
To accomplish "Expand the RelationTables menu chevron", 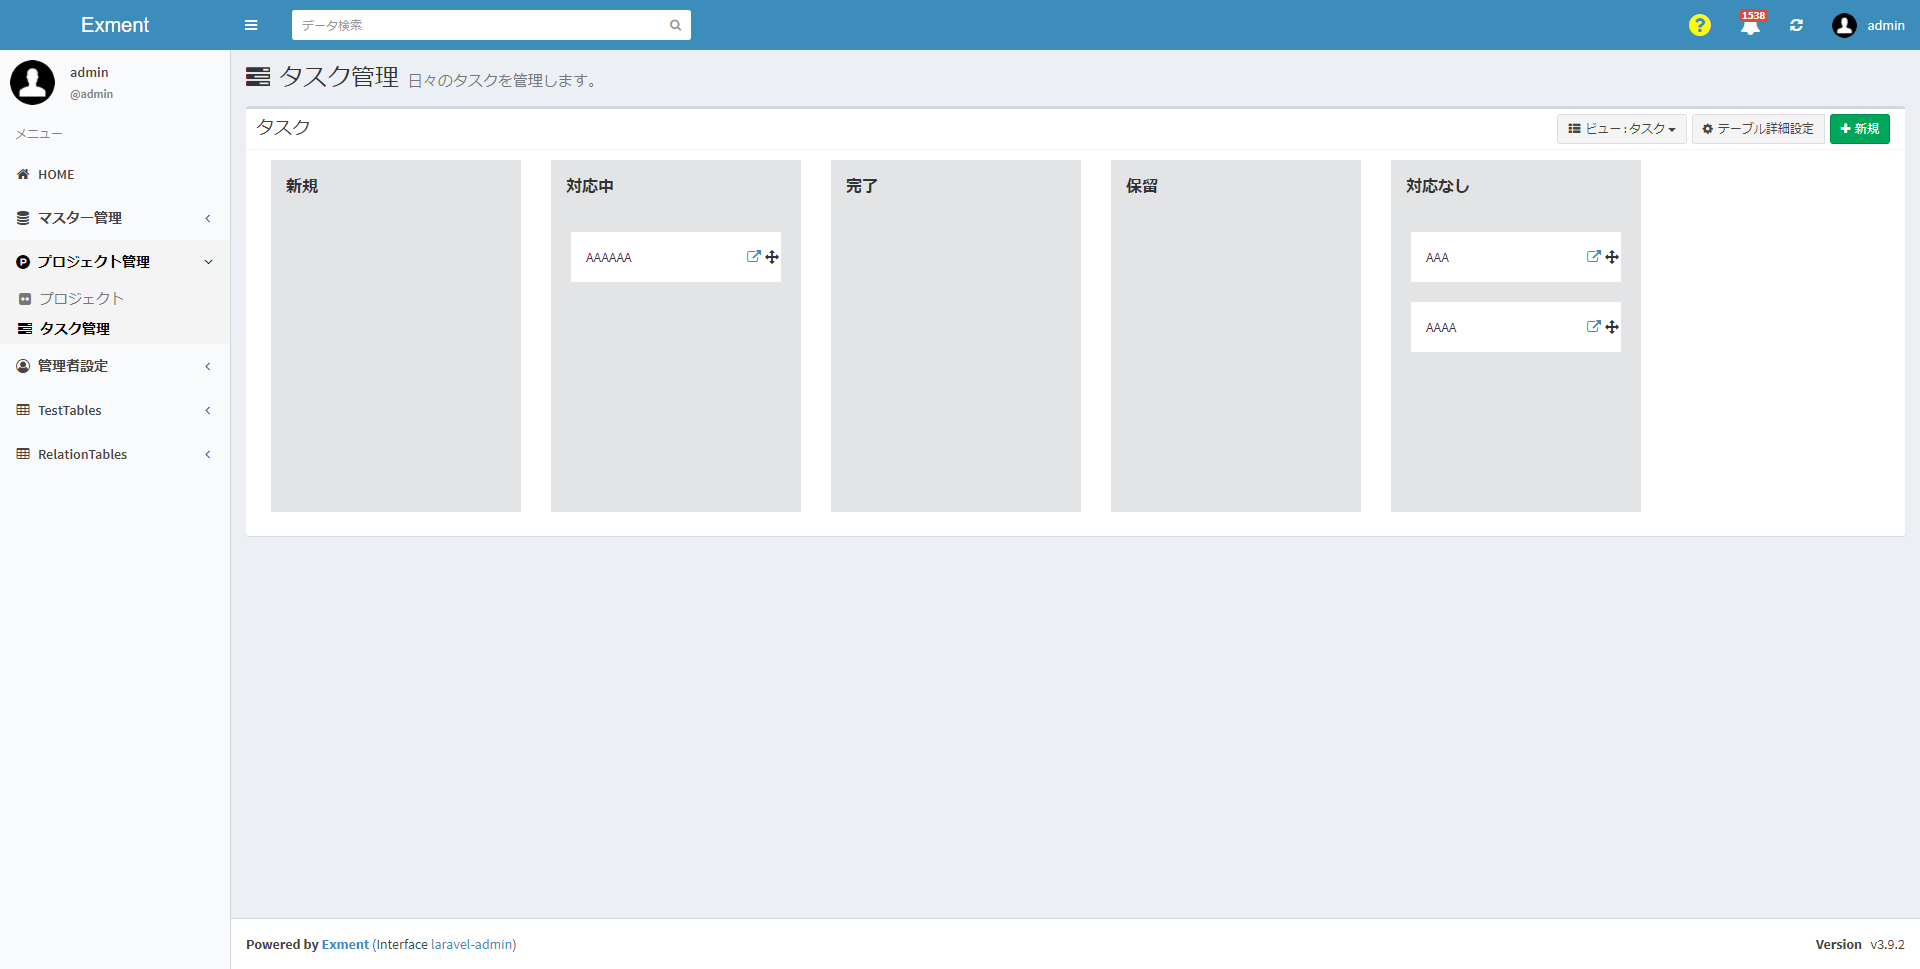I will pyautogui.click(x=208, y=454).
